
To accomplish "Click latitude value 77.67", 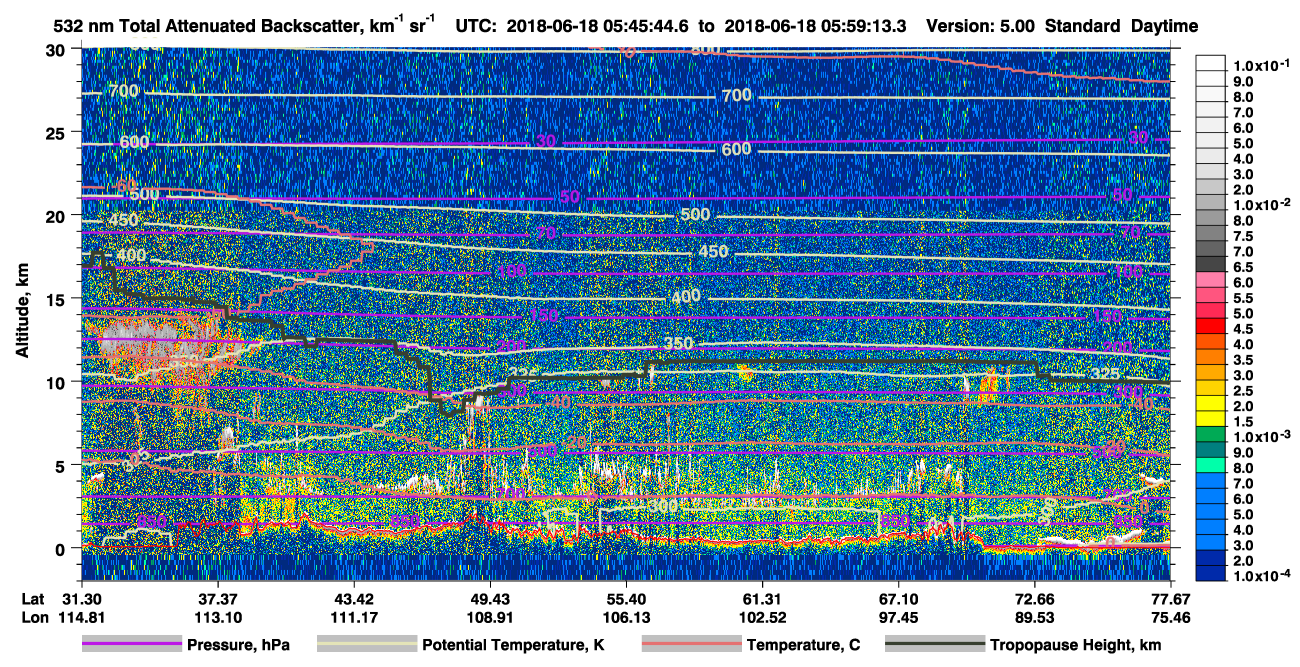I will click(1170, 598).
